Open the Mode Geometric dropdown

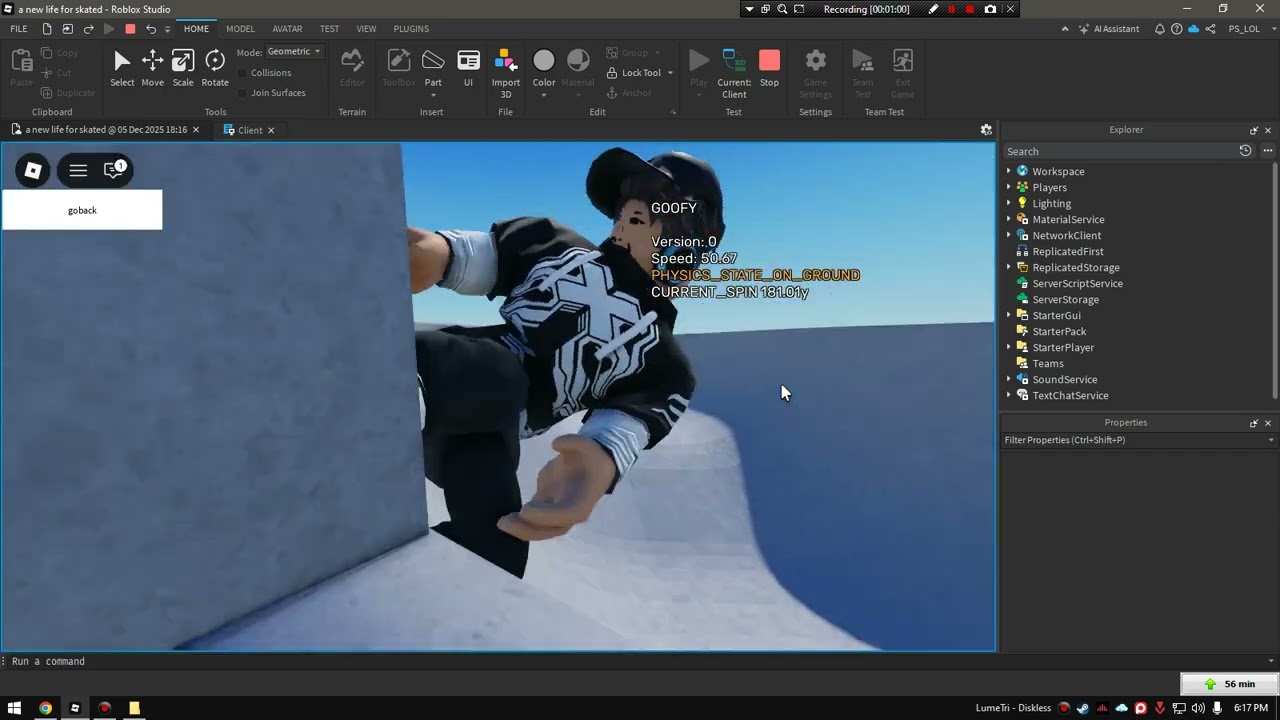coord(294,51)
